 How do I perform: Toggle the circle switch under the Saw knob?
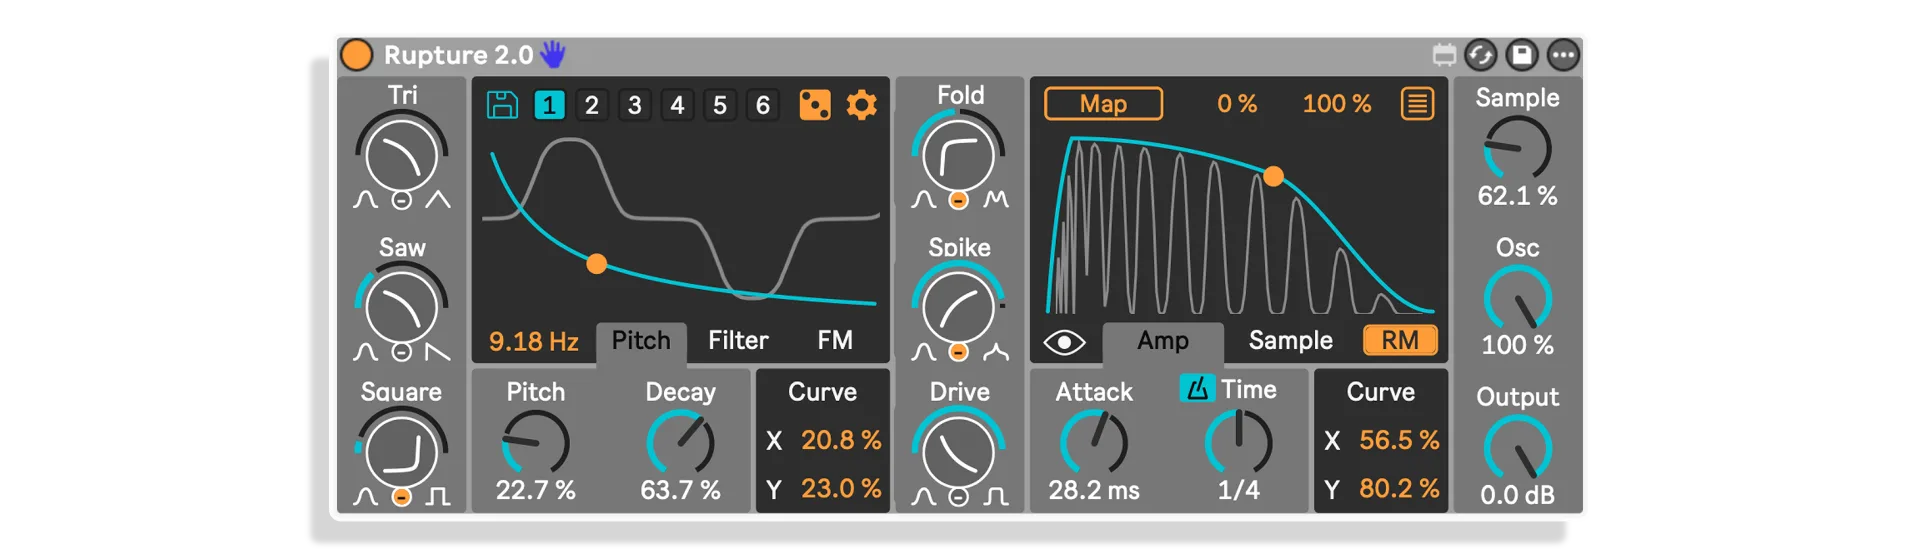tap(401, 353)
